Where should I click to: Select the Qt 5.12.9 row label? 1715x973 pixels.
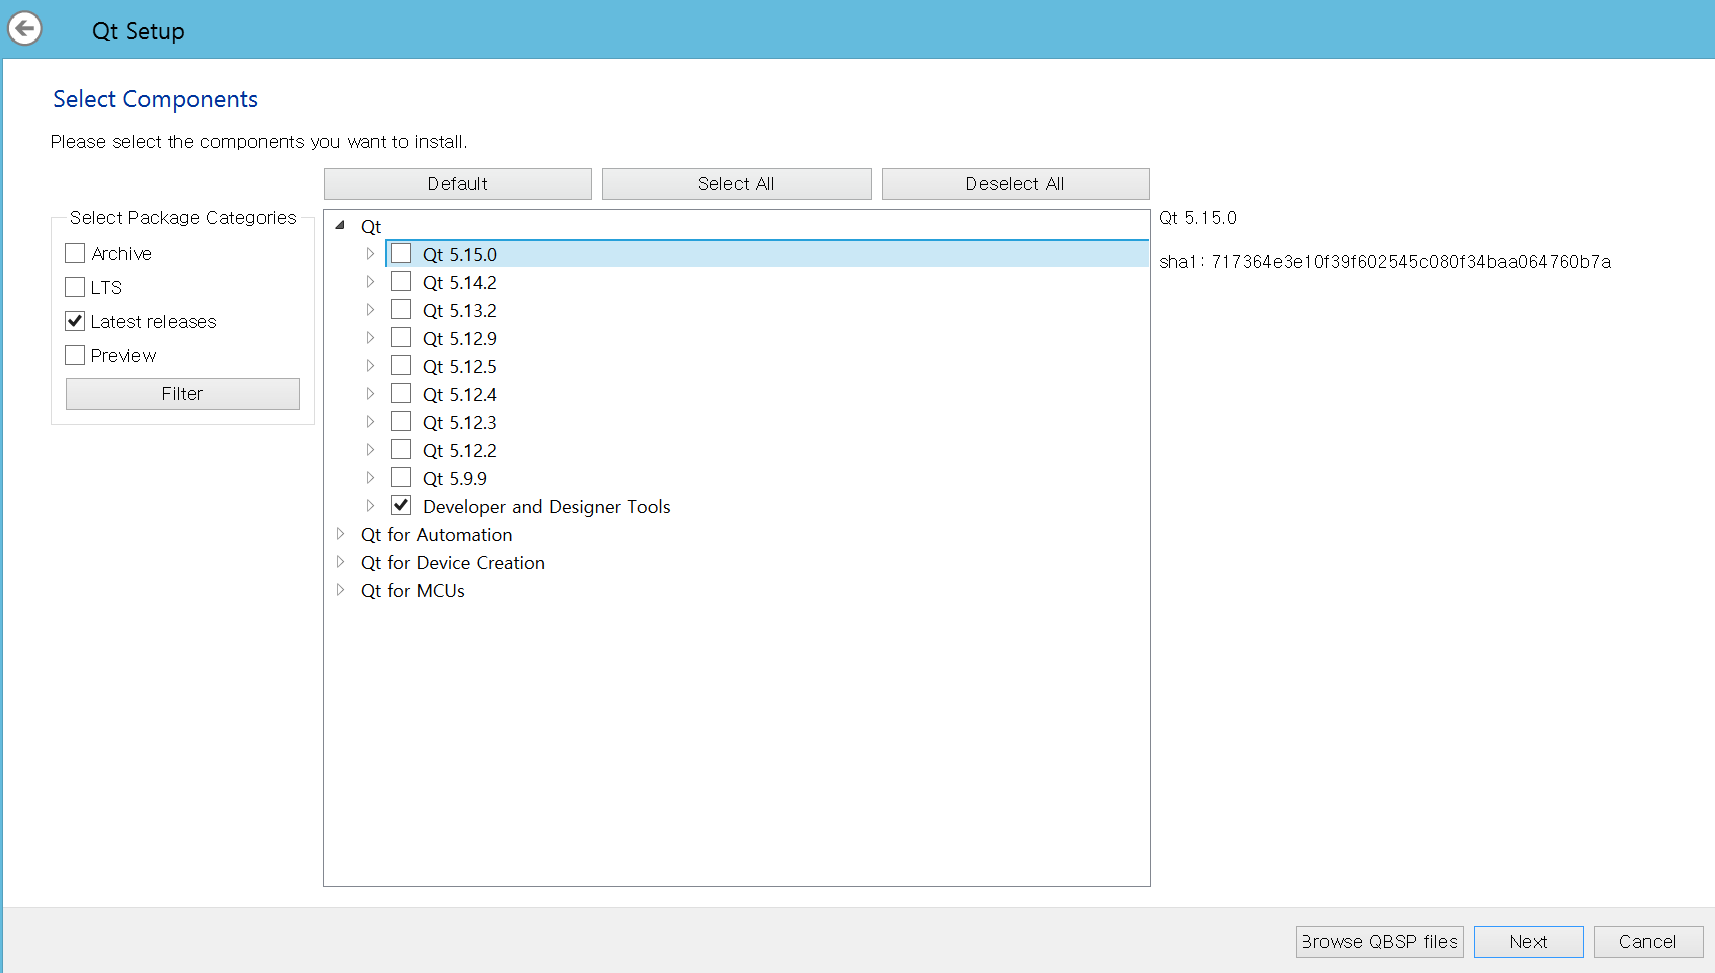point(460,339)
